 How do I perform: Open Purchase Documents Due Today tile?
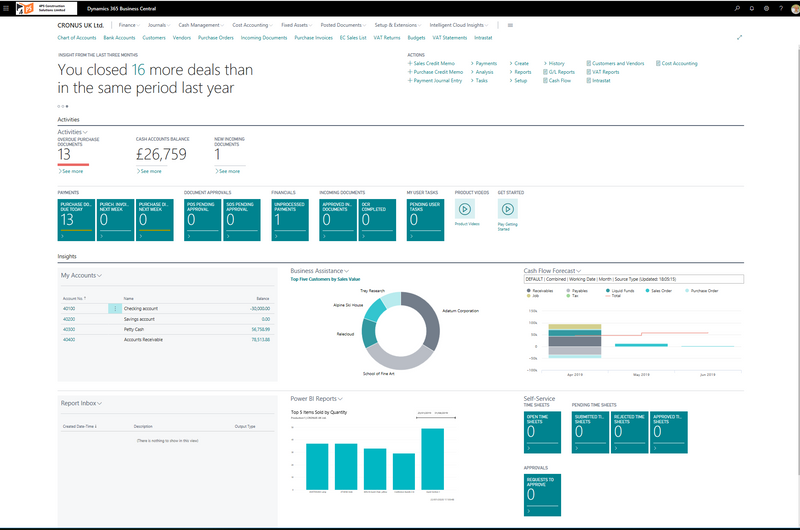[x=76, y=220]
